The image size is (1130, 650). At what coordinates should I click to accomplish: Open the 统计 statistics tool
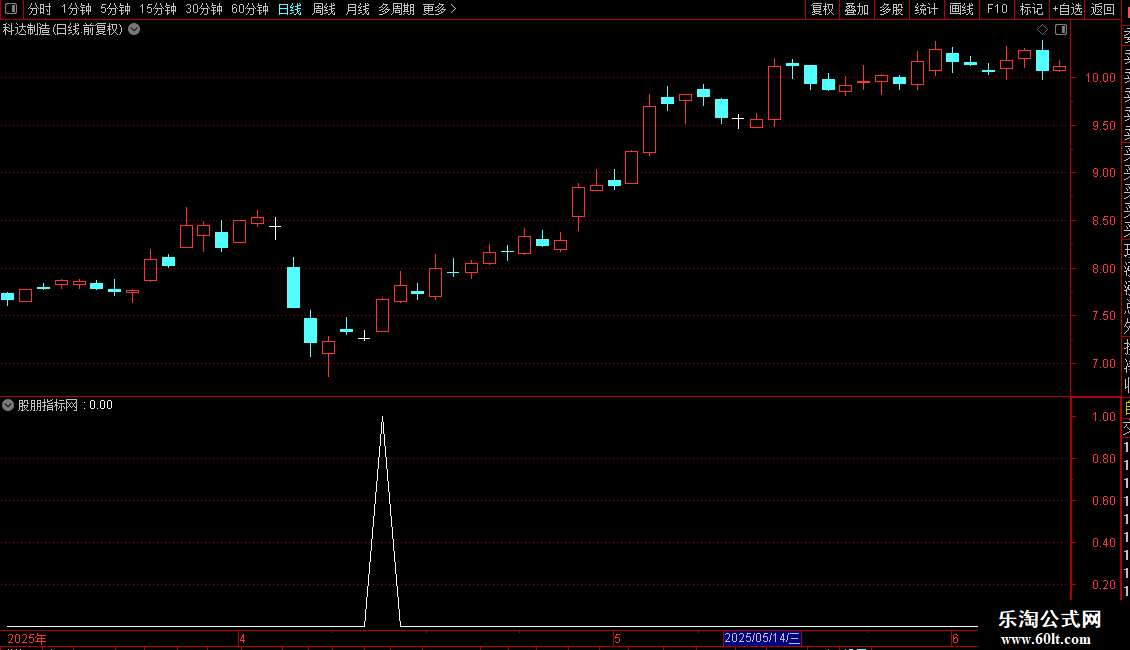click(926, 9)
